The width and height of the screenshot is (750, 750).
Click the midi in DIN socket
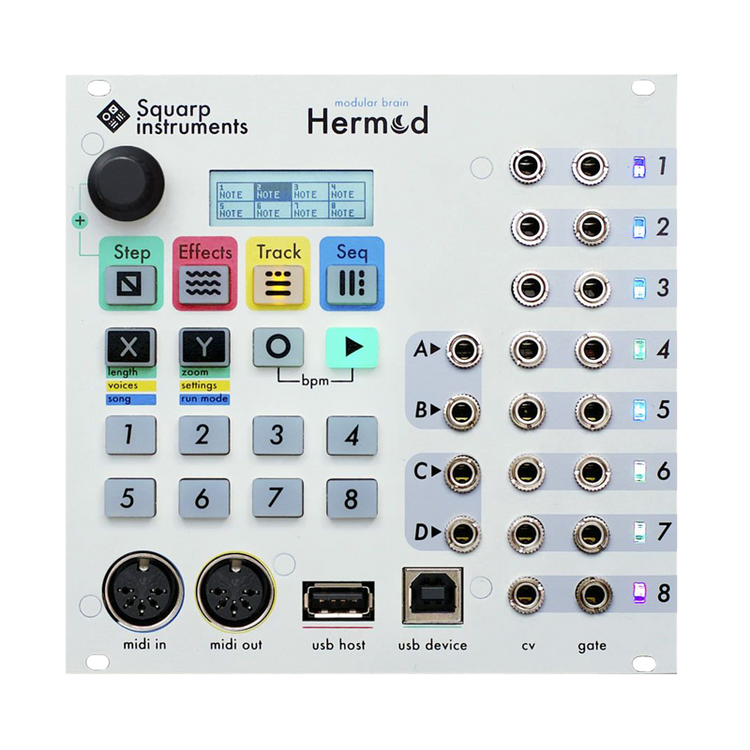(x=143, y=591)
